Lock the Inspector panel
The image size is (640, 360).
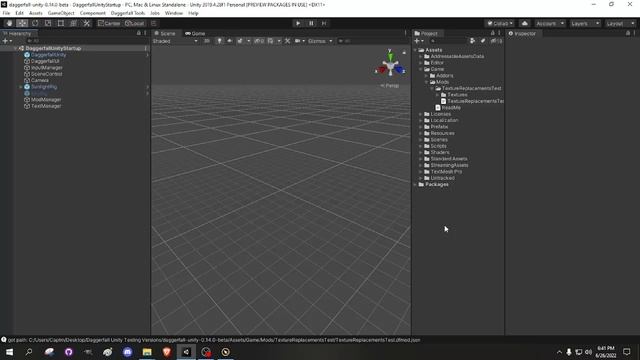coord(628,33)
